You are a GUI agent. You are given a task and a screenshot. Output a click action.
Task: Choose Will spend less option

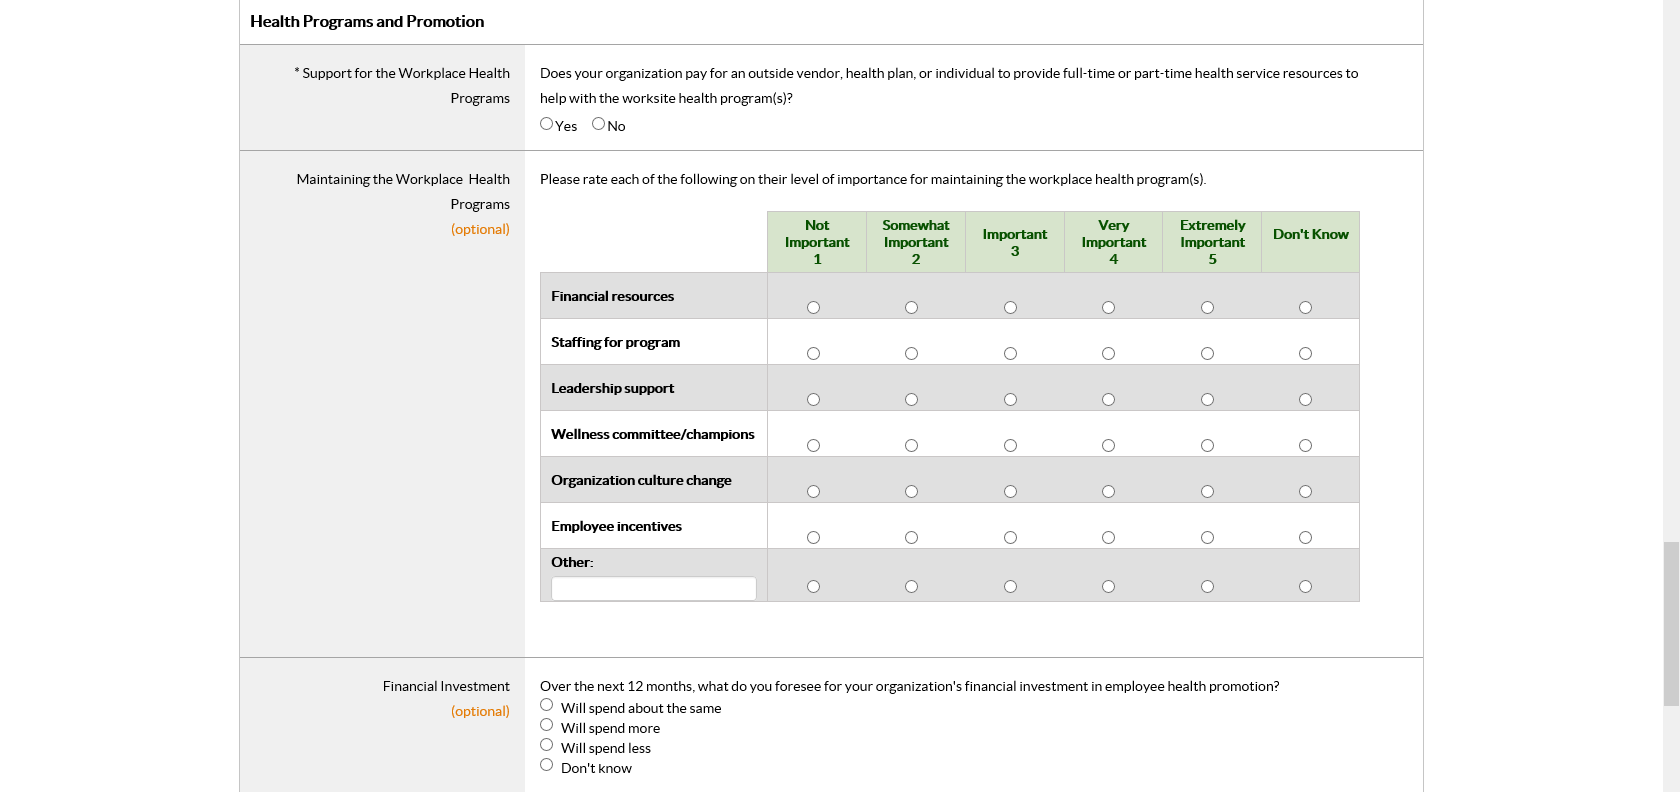(x=546, y=745)
